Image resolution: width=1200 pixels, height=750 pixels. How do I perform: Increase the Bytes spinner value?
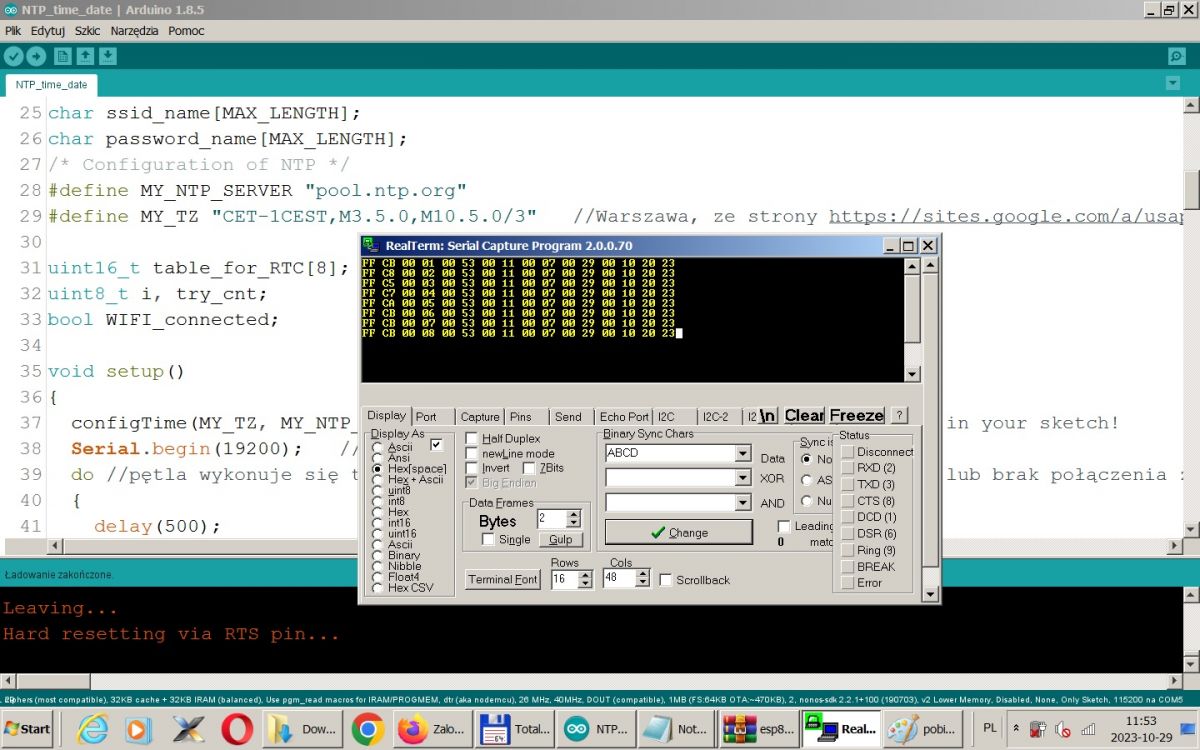click(573, 515)
